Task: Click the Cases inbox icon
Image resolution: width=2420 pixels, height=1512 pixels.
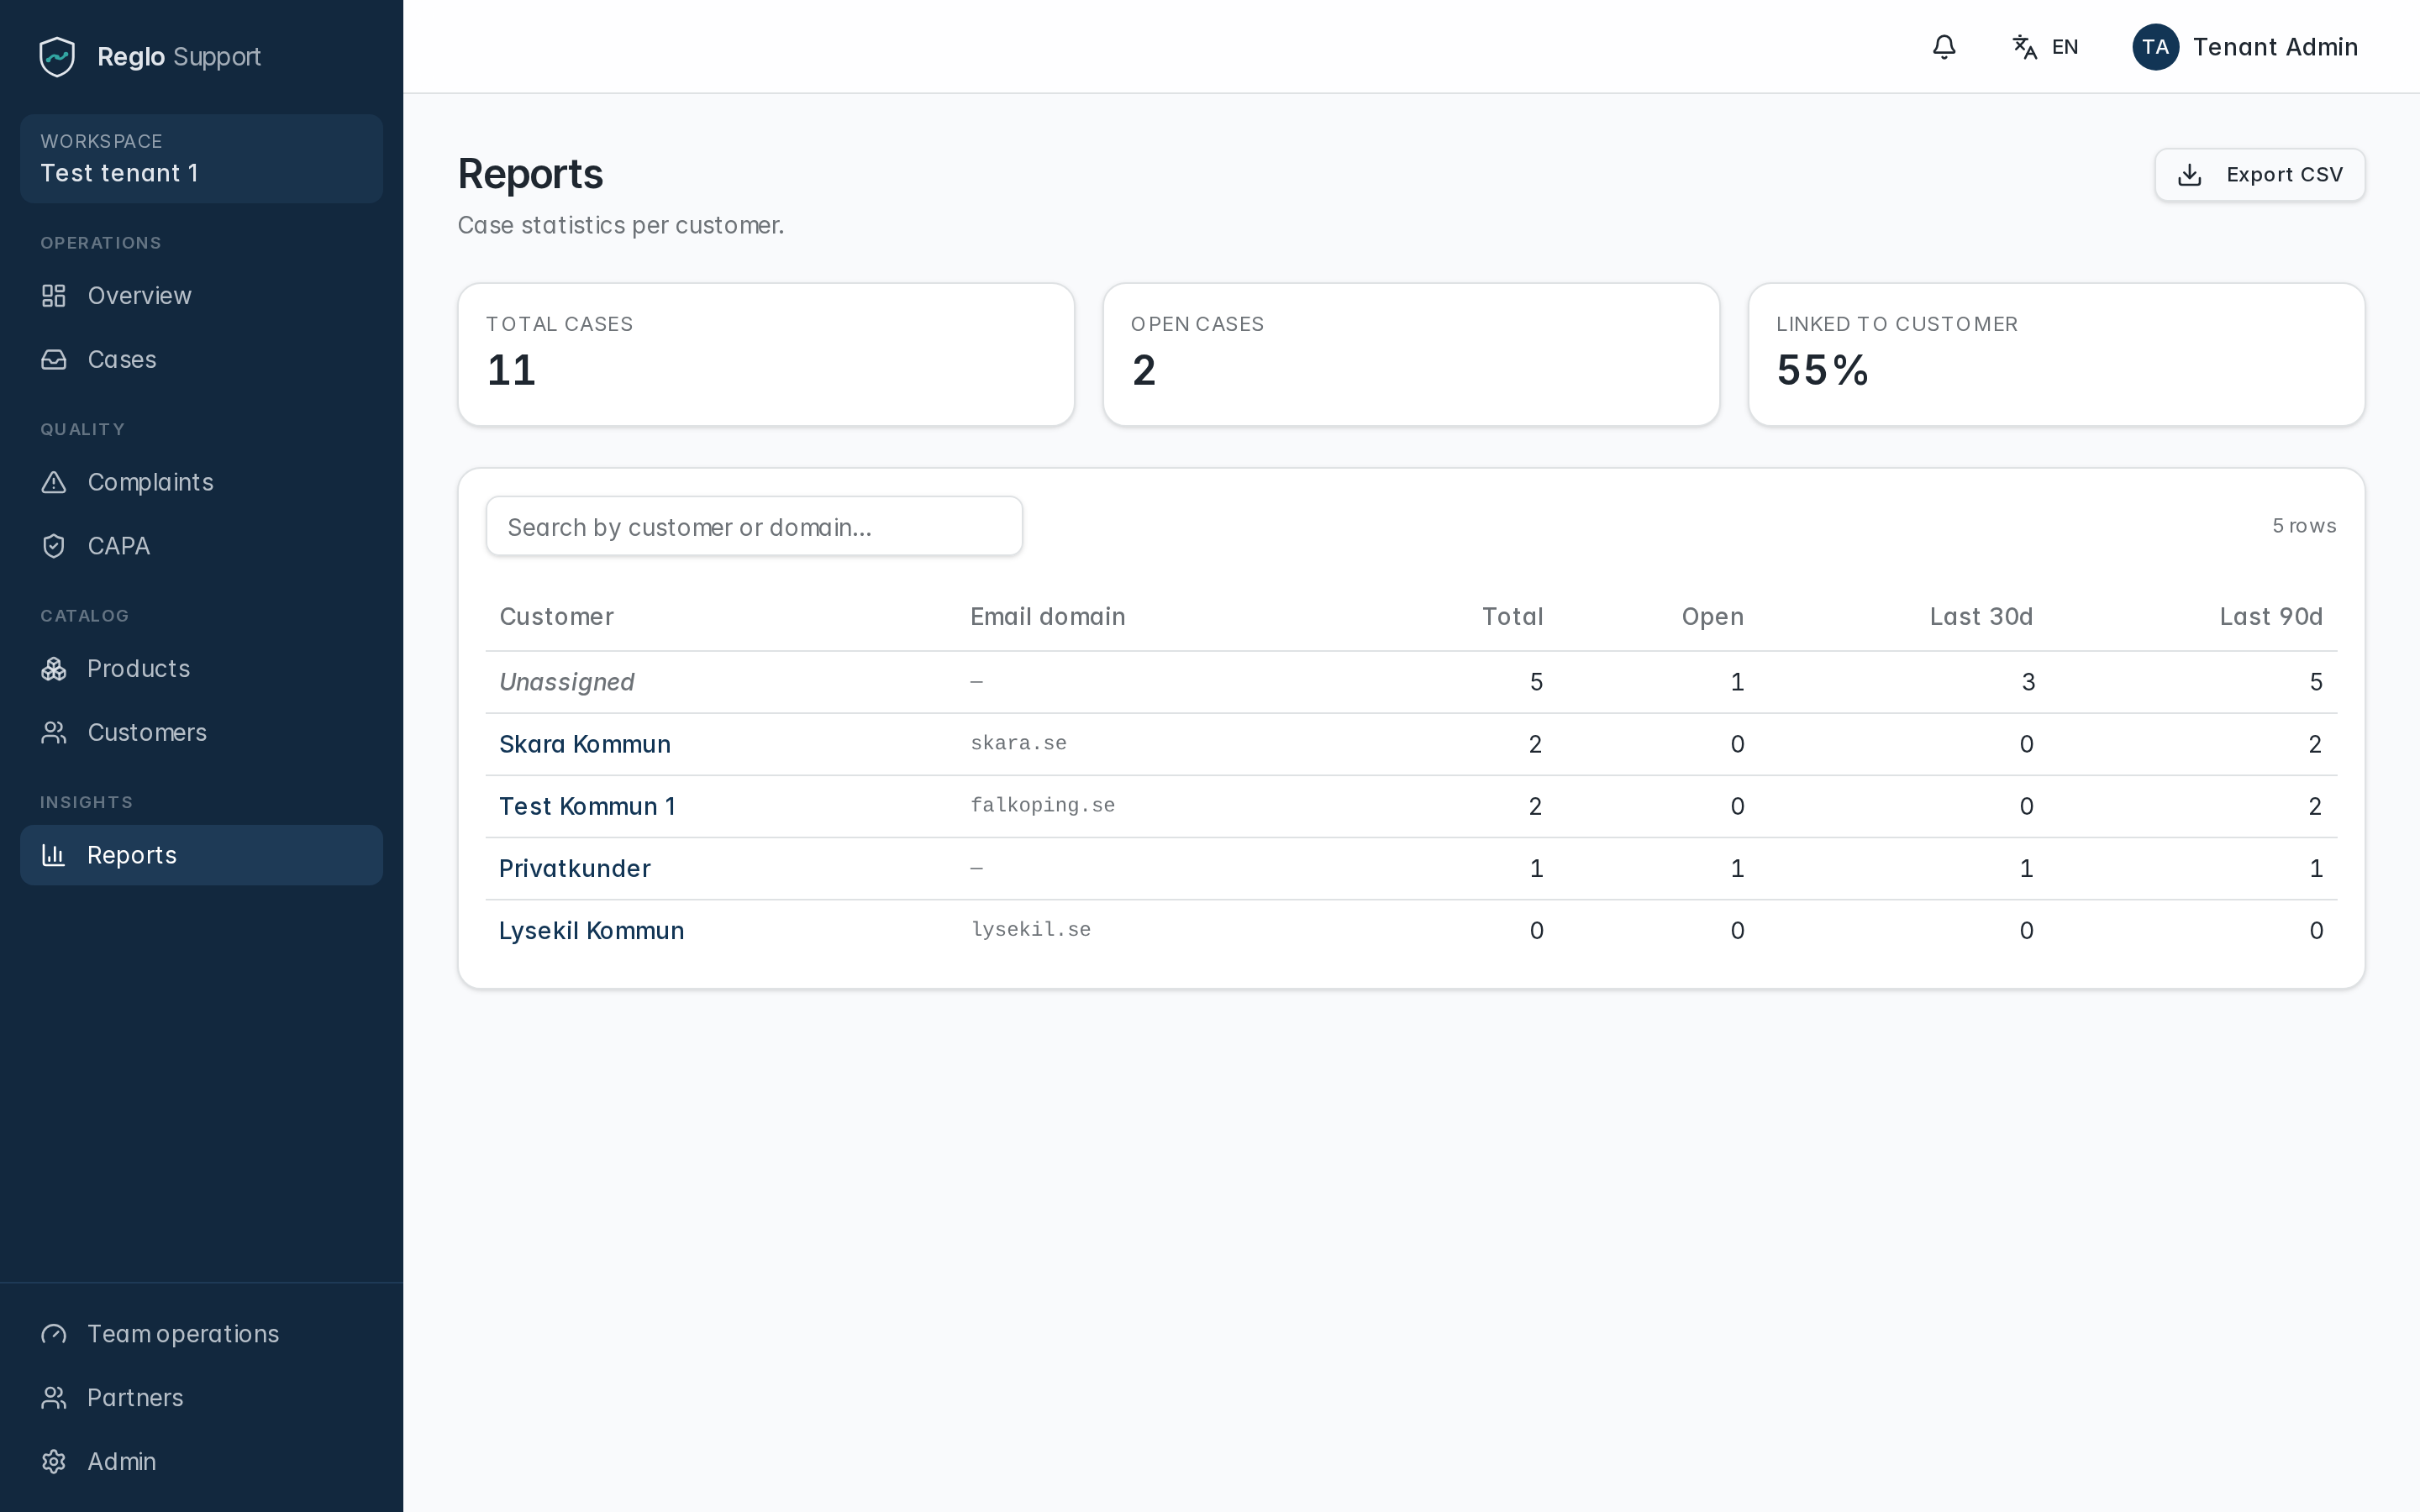Action: click(x=54, y=360)
